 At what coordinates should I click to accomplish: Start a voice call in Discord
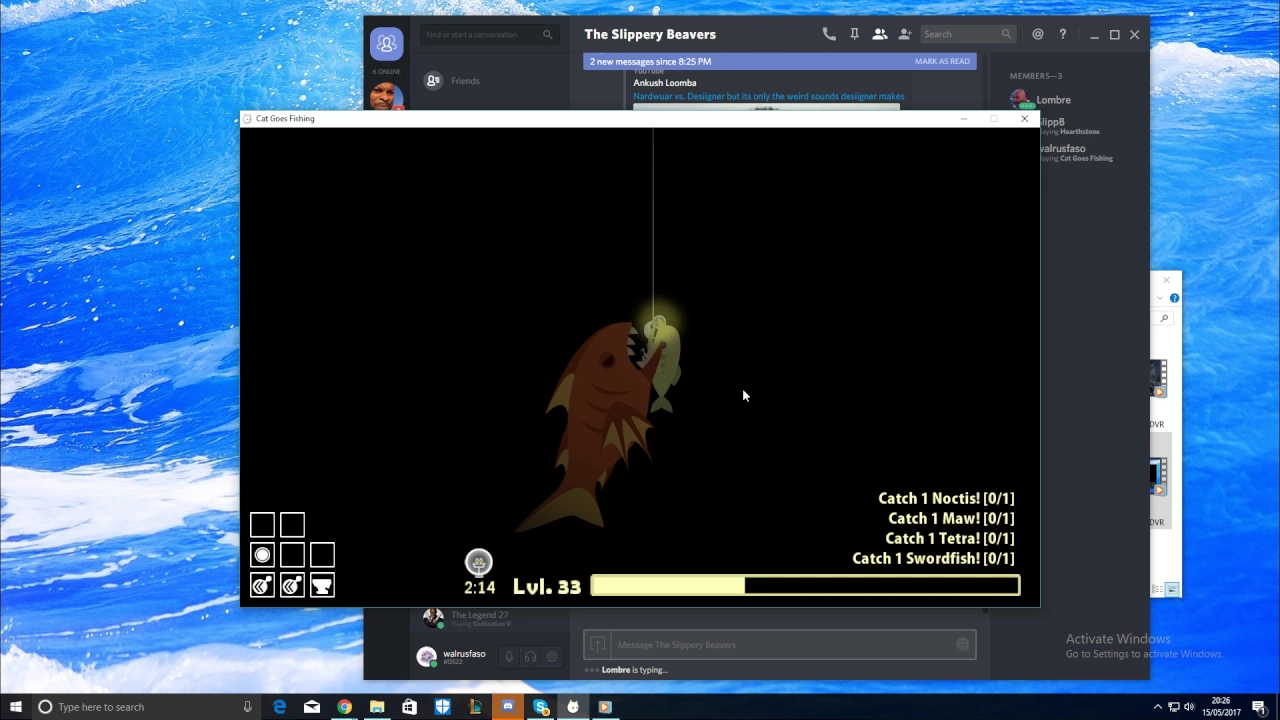(829, 34)
